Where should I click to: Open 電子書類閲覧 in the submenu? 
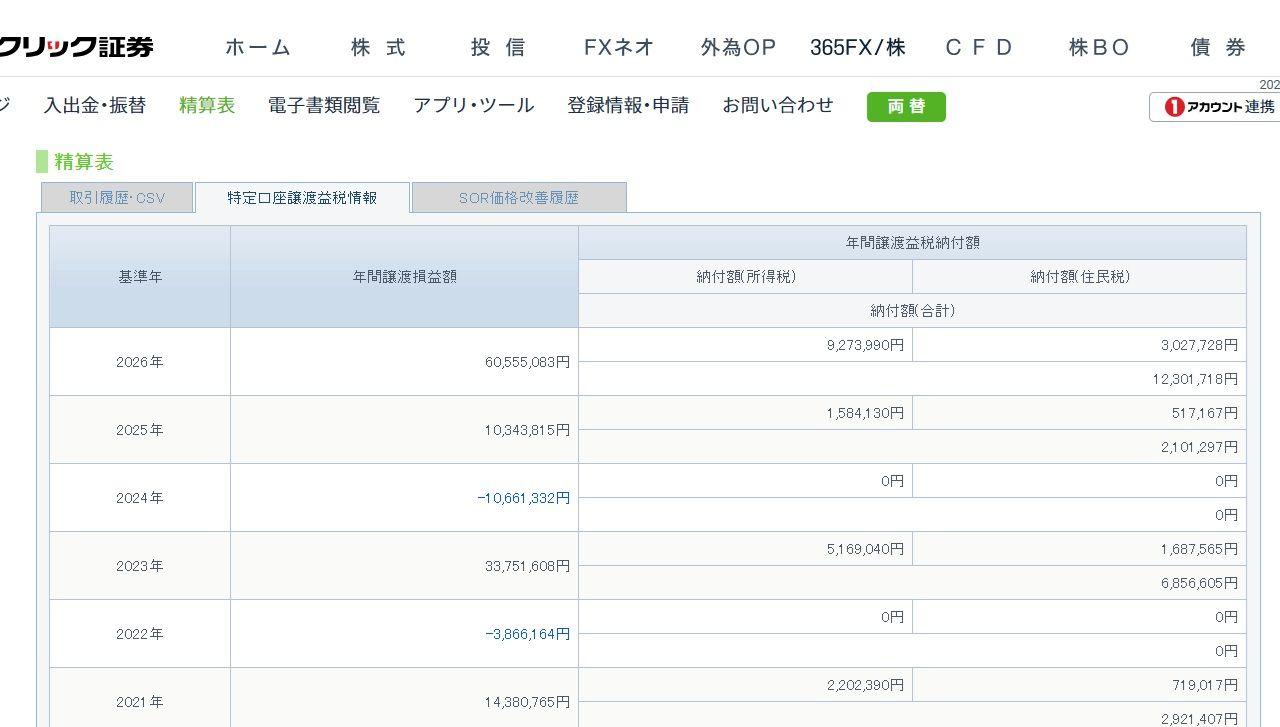tap(324, 105)
